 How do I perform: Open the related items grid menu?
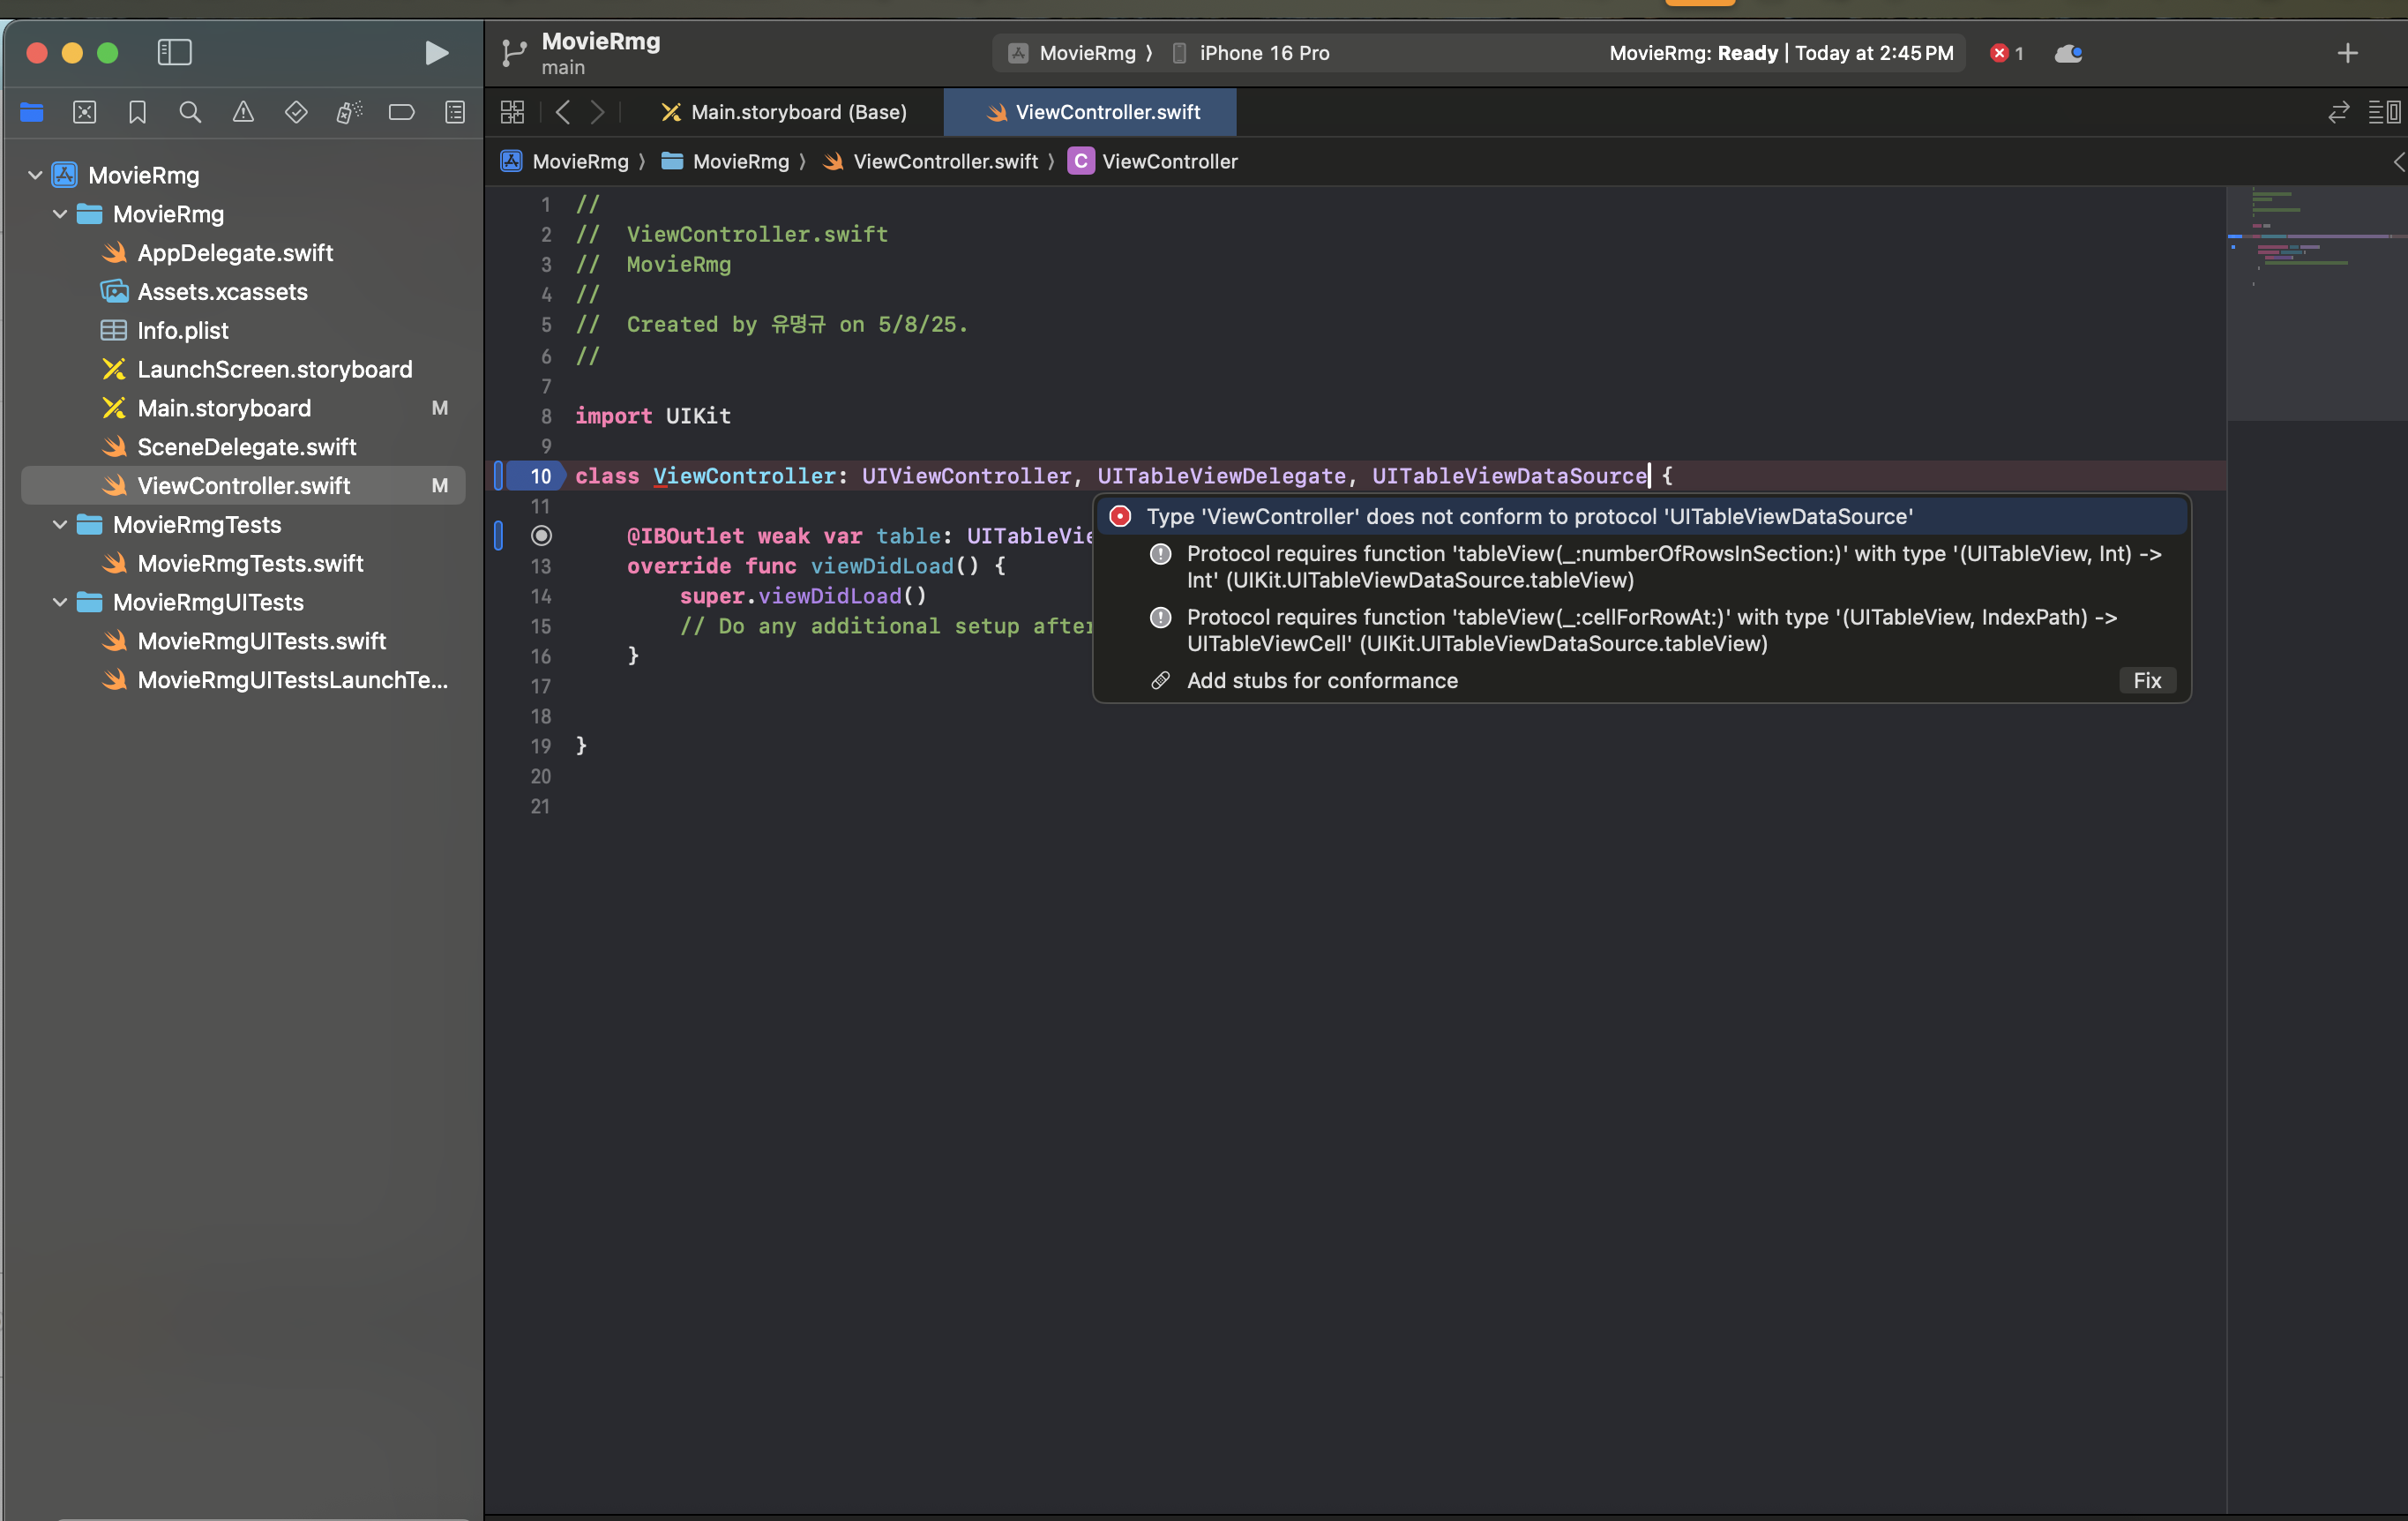pos(512,112)
